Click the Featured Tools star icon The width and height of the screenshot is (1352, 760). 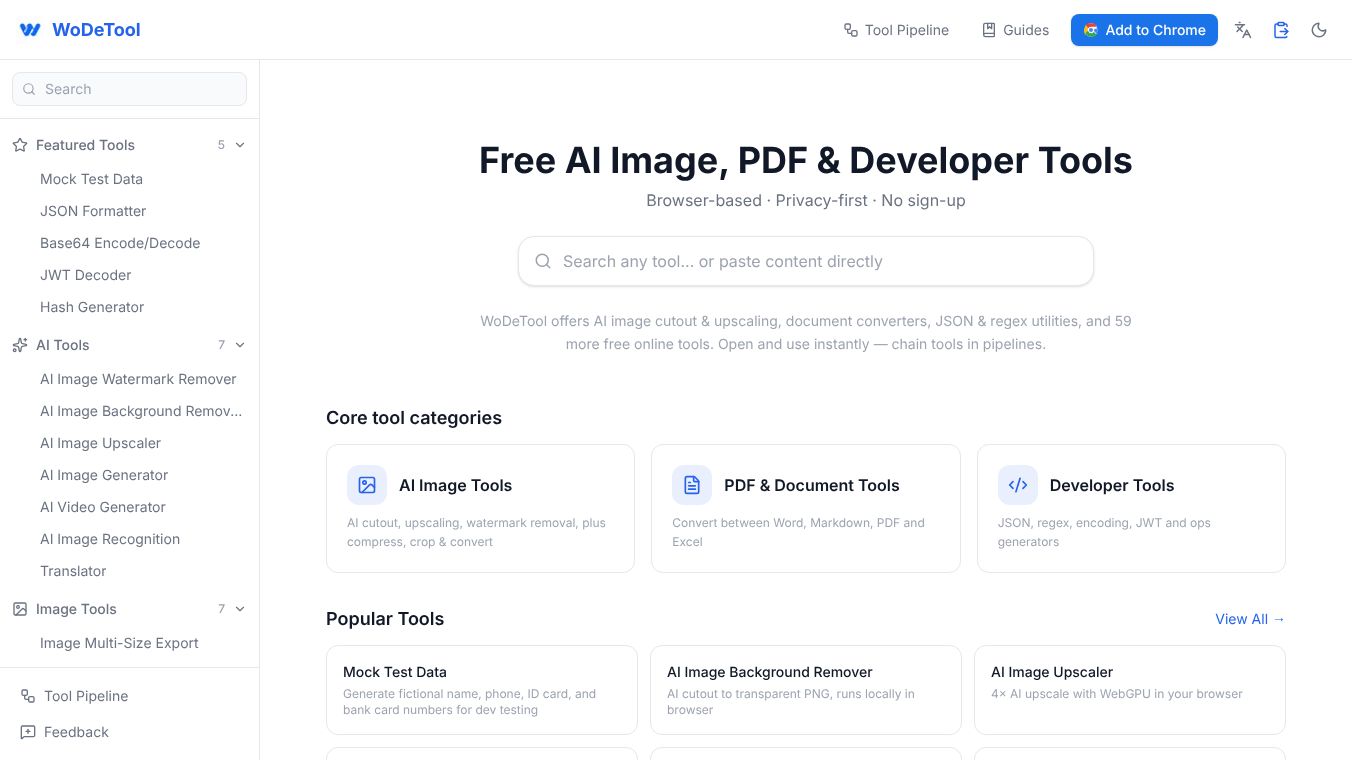(x=20, y=145)
